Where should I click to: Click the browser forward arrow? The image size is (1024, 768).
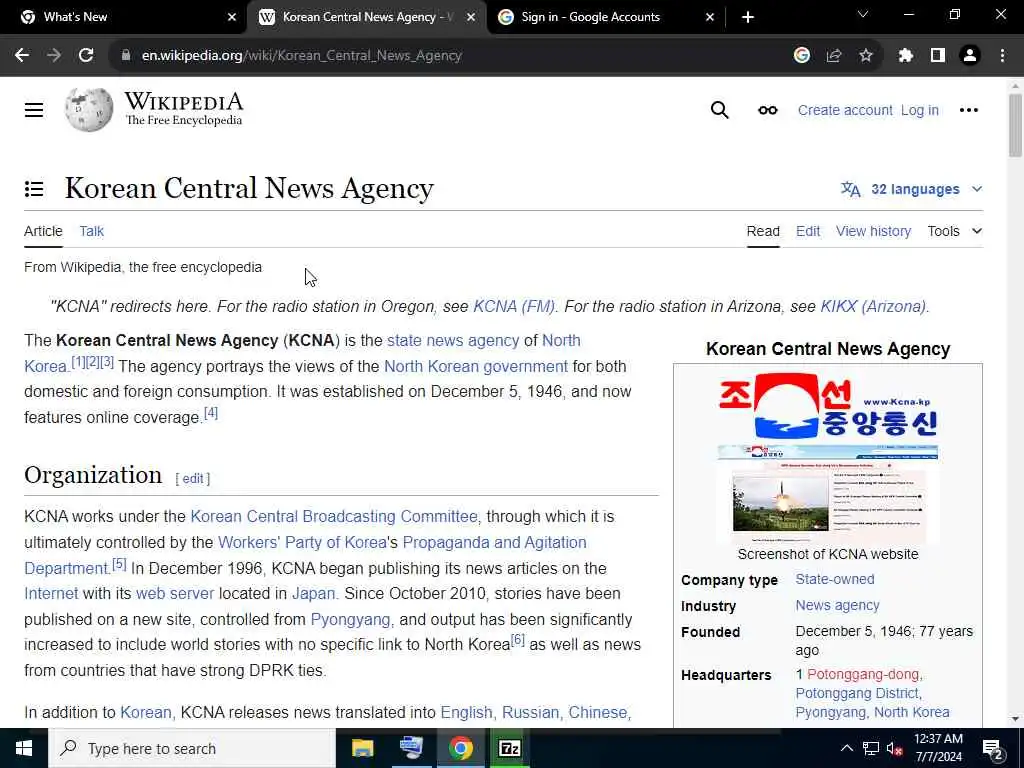click(54, 56)
